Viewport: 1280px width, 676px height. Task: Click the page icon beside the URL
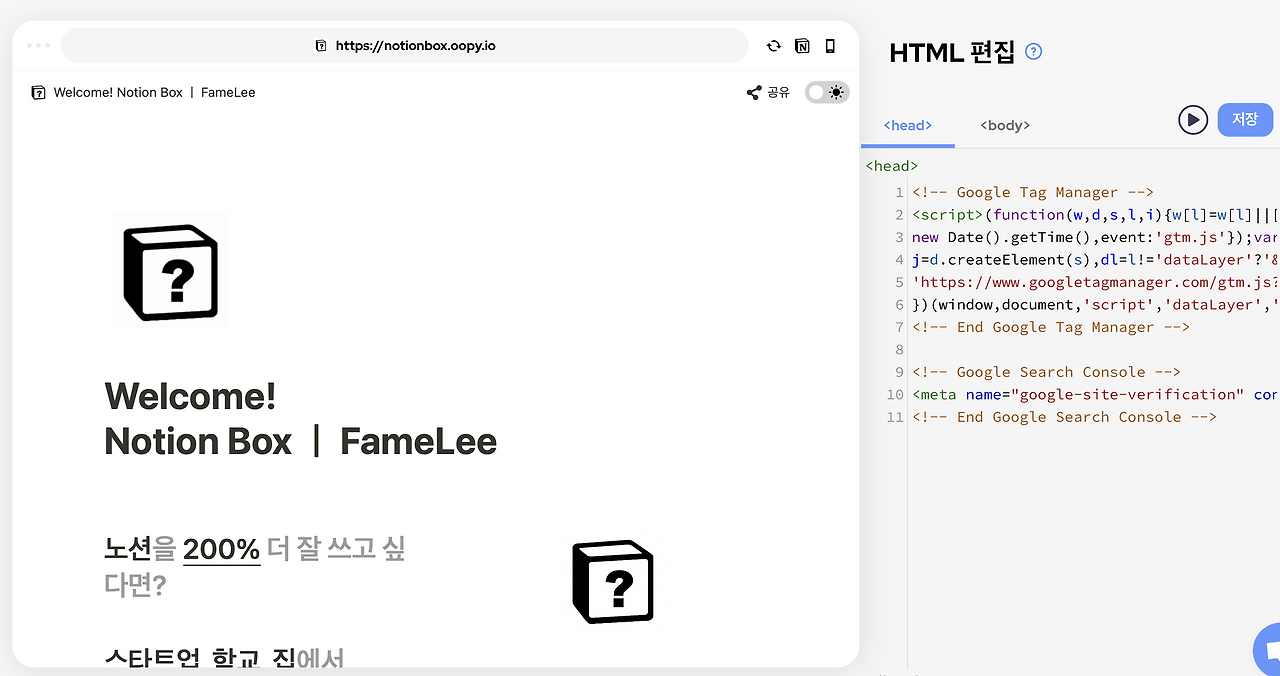point(321,46)
